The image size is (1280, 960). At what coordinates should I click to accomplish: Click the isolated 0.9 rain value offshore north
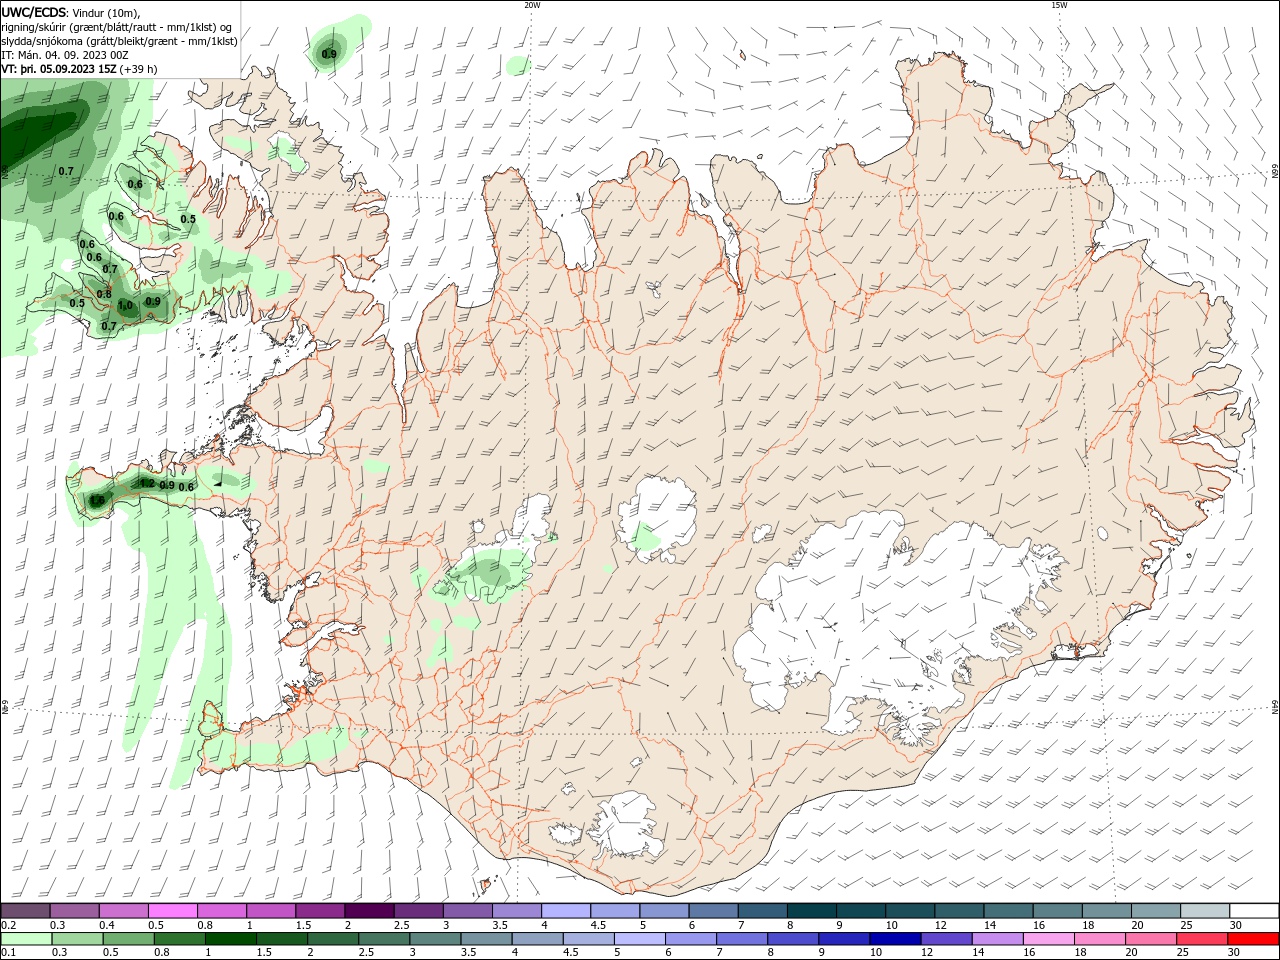pyautogui.click(x=329, y=54)
